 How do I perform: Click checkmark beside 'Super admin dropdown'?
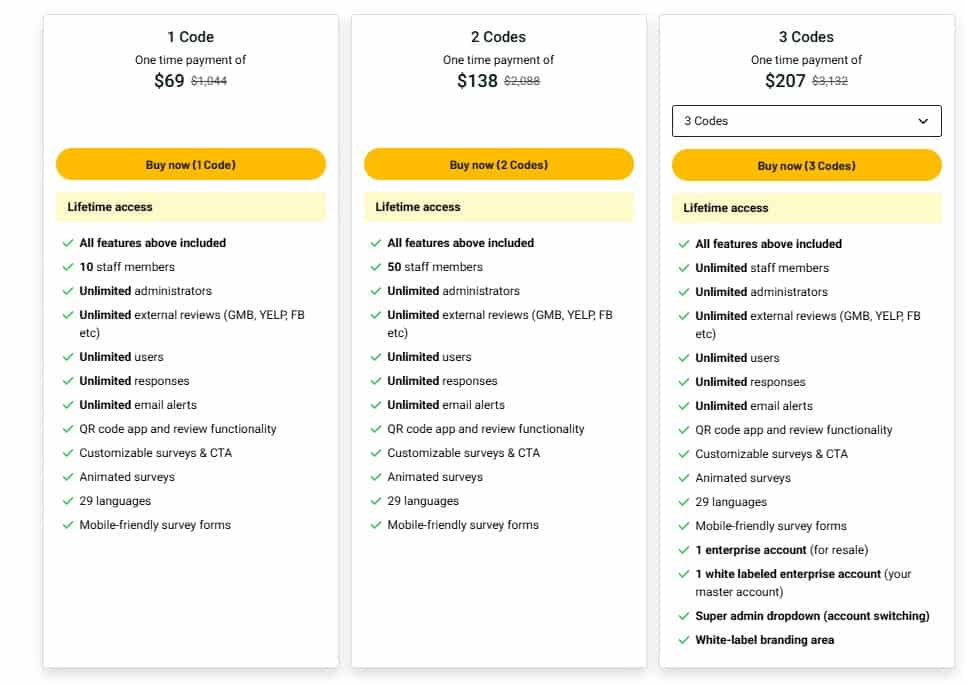click(683, 616)
